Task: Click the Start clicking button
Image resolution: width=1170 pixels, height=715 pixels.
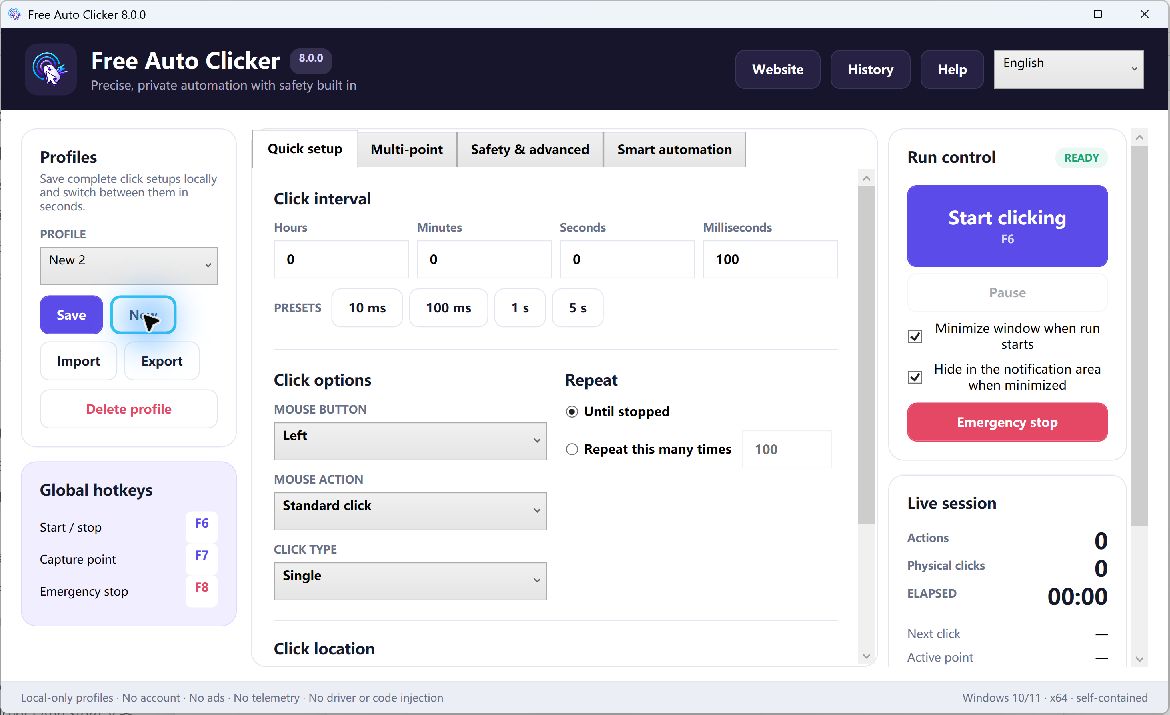Action: click(1007, 226)
